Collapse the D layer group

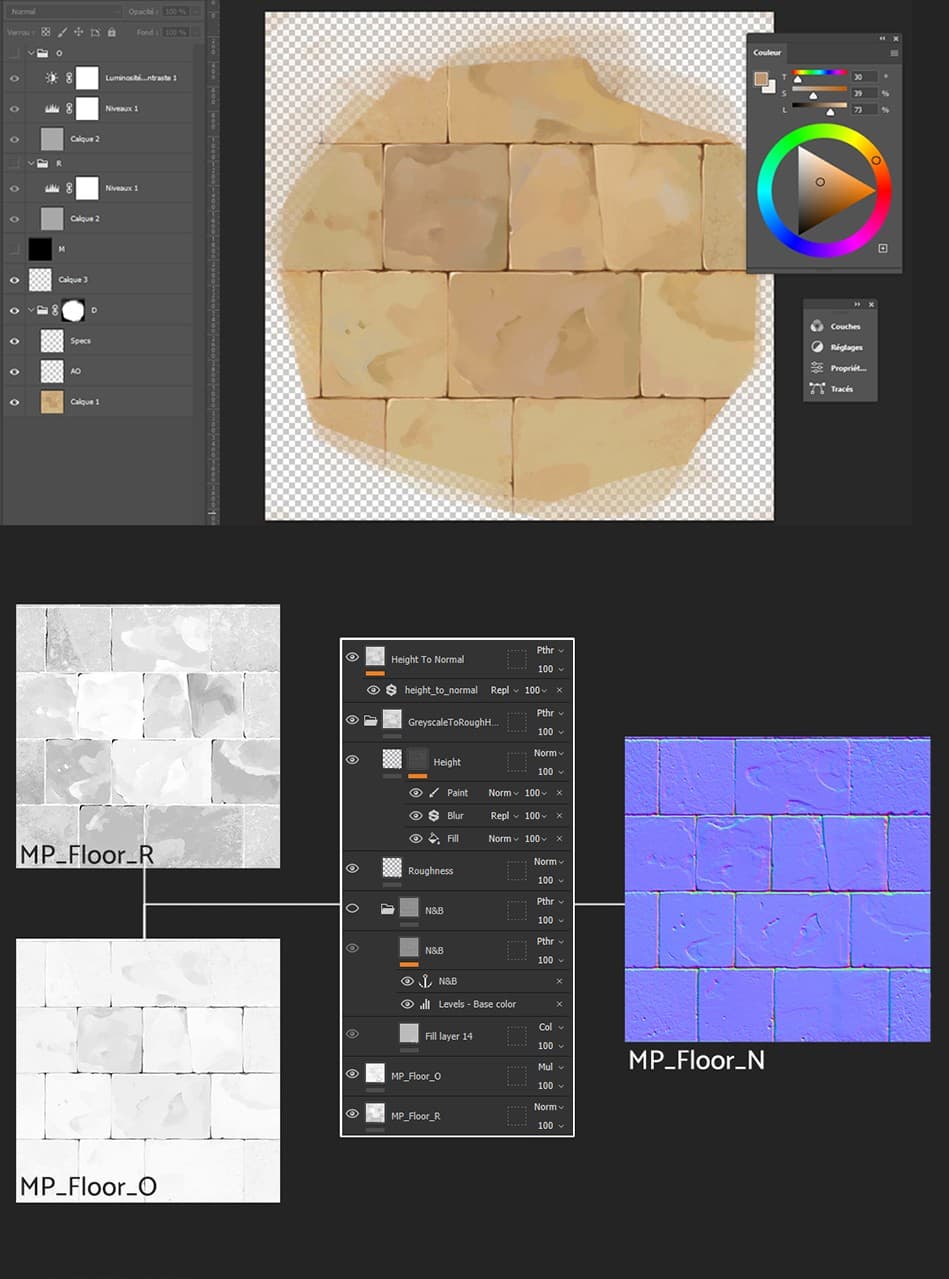(31, 311)
